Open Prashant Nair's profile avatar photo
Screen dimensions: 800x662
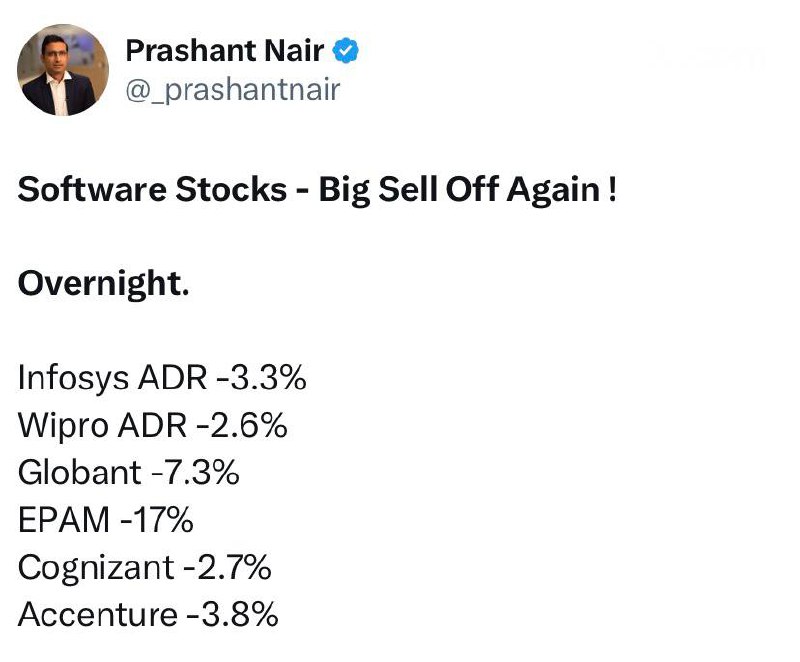coord(64,70)
